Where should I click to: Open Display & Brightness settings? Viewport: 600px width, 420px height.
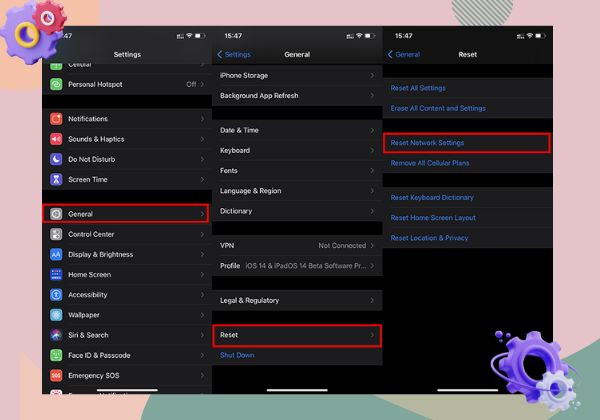[127, 254]
